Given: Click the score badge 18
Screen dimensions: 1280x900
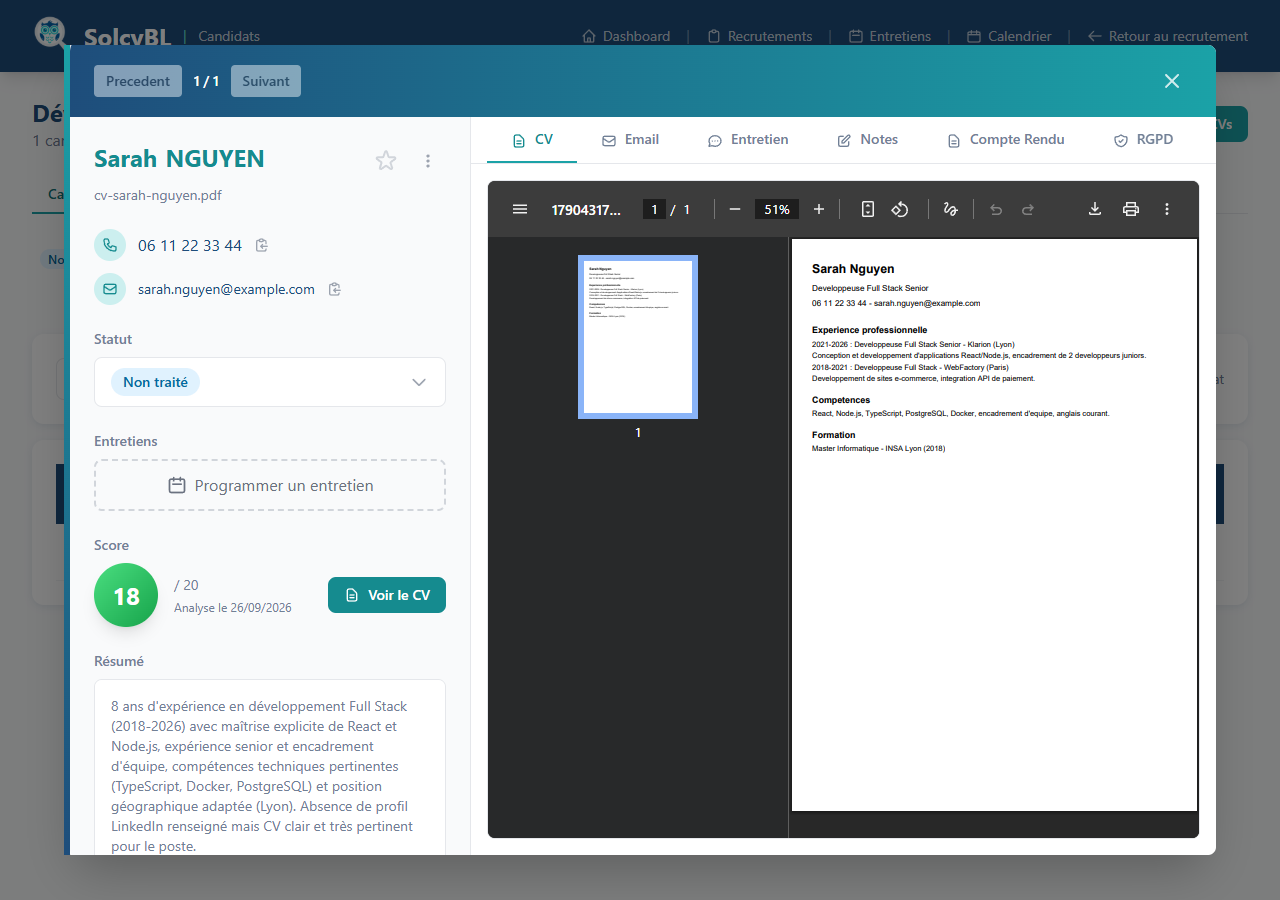Looking at the screenshot, I should coord(126,595).
